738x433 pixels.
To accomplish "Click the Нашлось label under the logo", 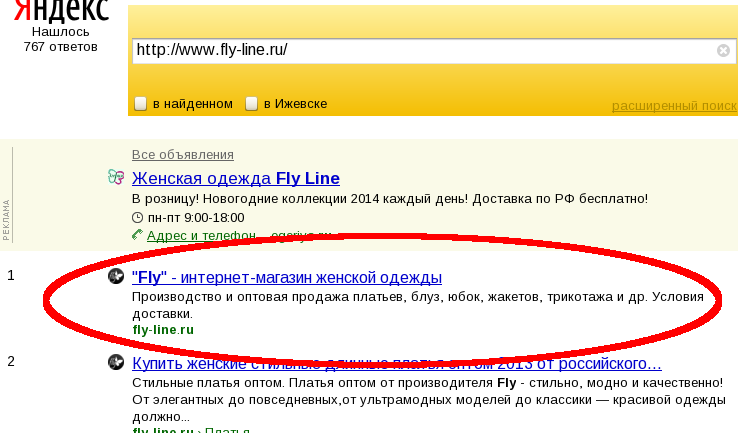I will [61, 32].
